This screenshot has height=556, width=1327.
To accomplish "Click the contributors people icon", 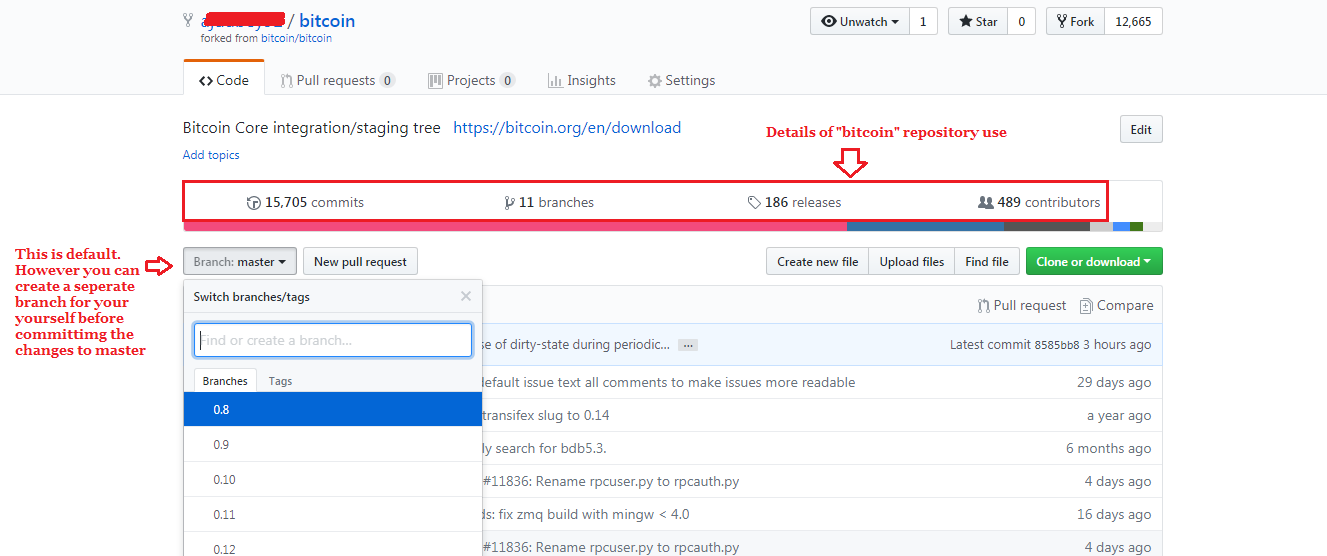I will coord(985,203).
